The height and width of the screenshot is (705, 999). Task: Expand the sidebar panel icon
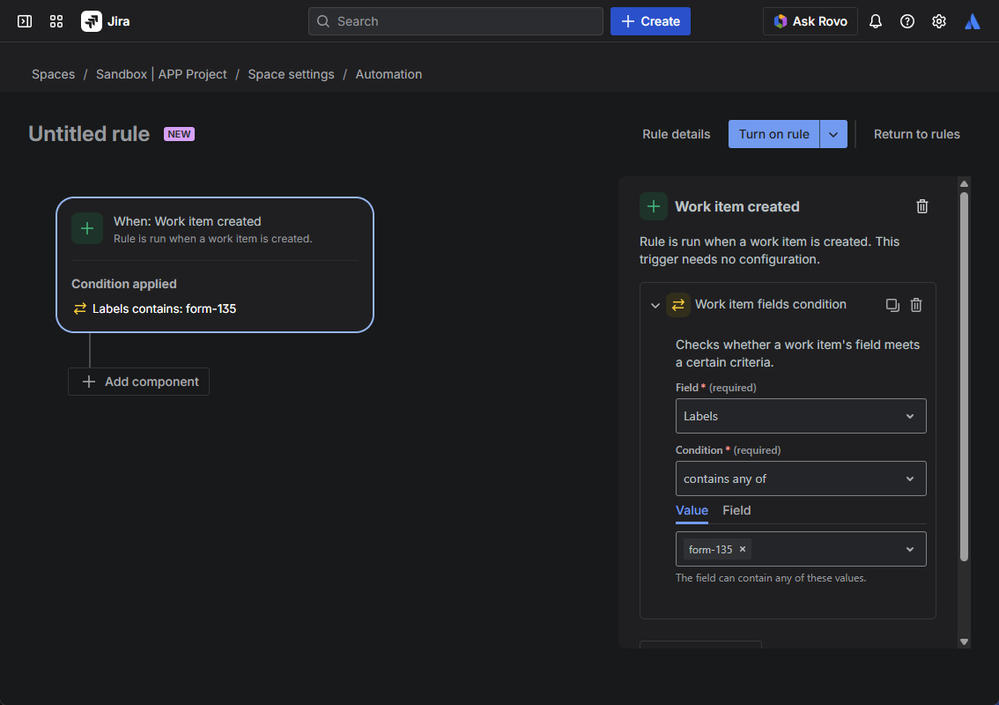tap(24, 22)
